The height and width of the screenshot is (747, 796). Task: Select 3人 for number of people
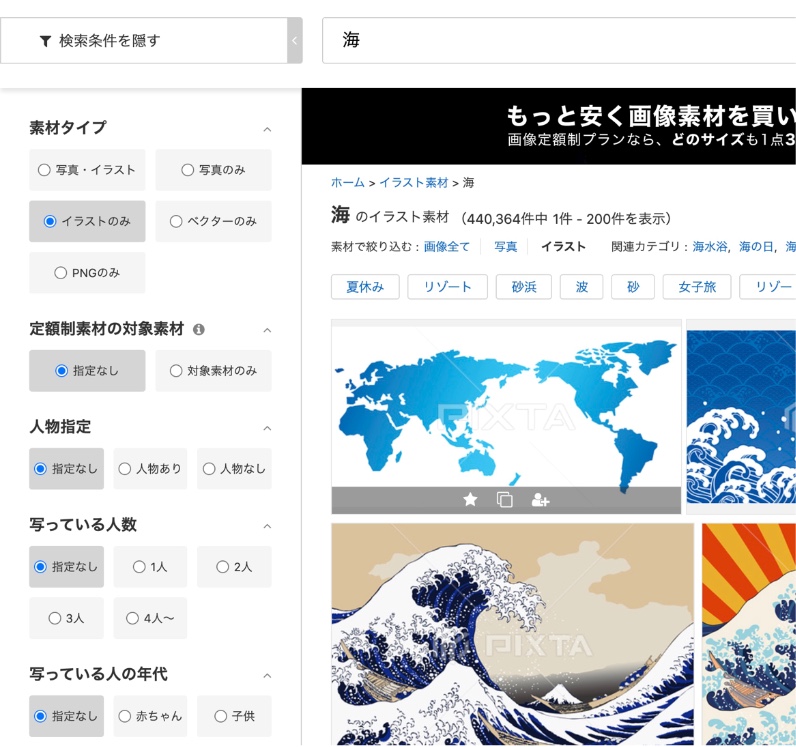[x=67, y=618]
